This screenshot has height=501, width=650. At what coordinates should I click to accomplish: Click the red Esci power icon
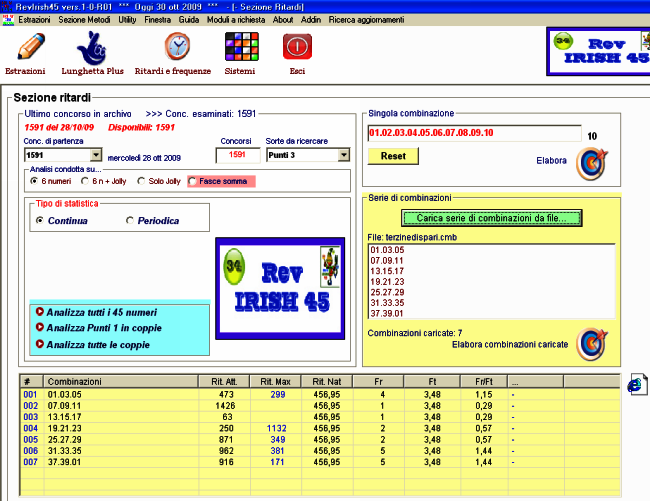click(297, 47)
